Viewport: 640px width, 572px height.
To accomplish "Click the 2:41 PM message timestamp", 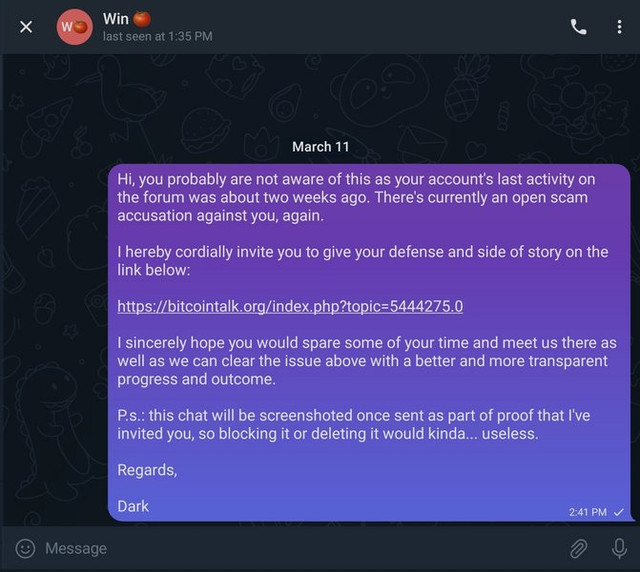I will 588,512.
